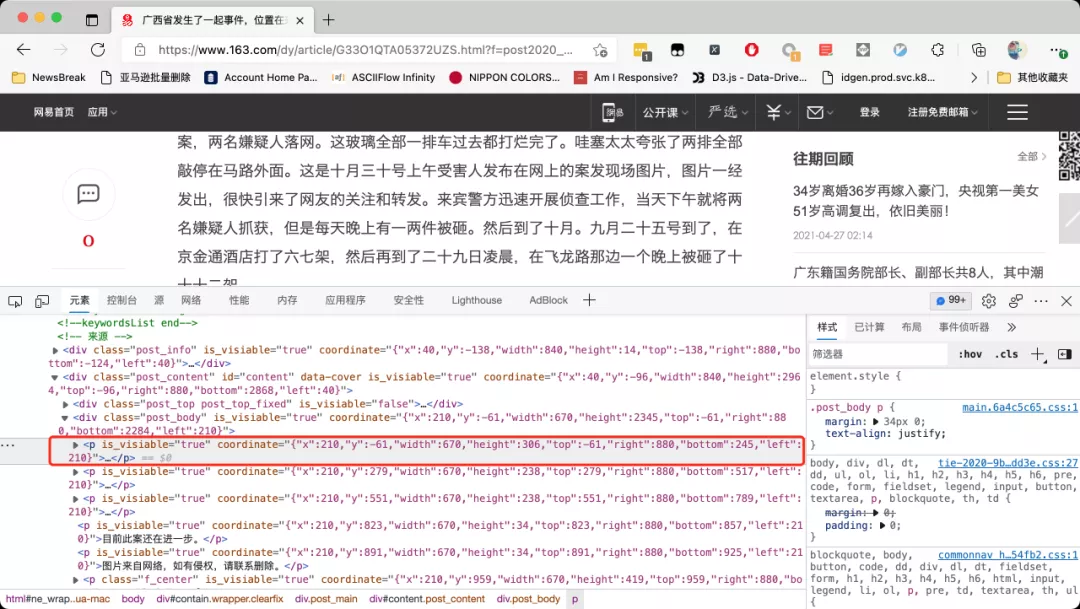
Task: Add more tools to DevTools tab bar
Action: point(589,300)
